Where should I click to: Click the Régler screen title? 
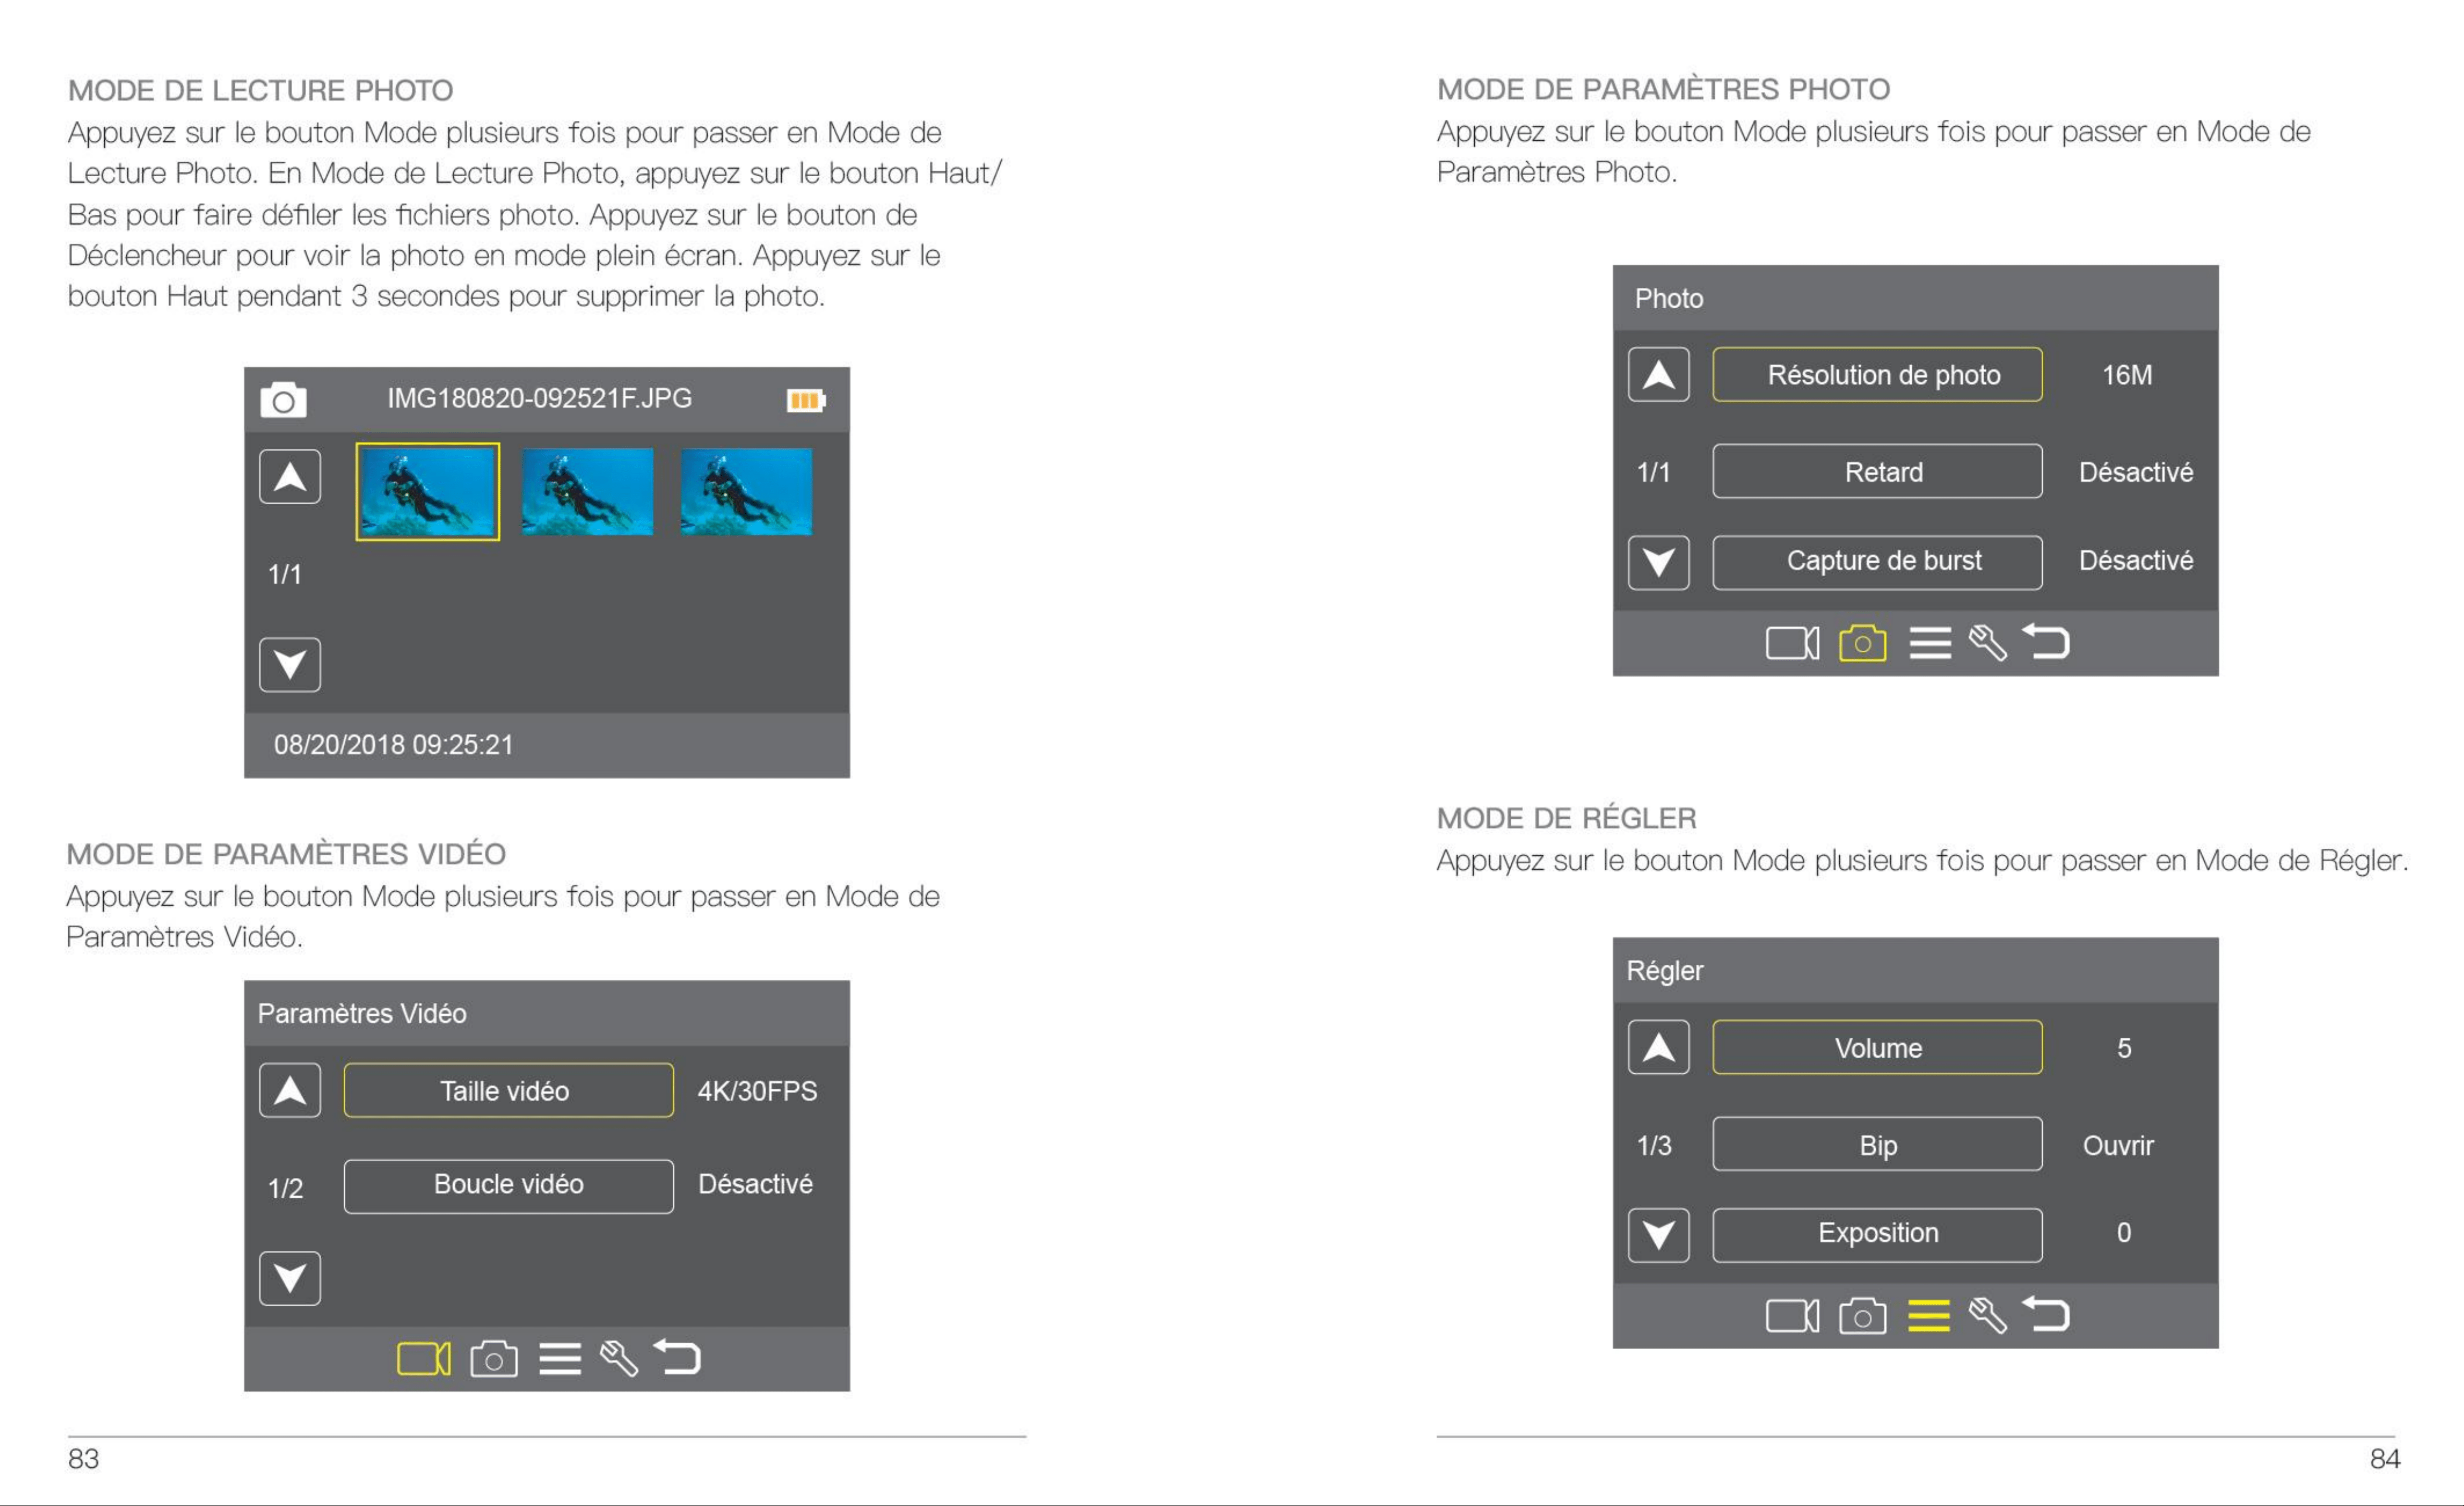(1665, 971)
